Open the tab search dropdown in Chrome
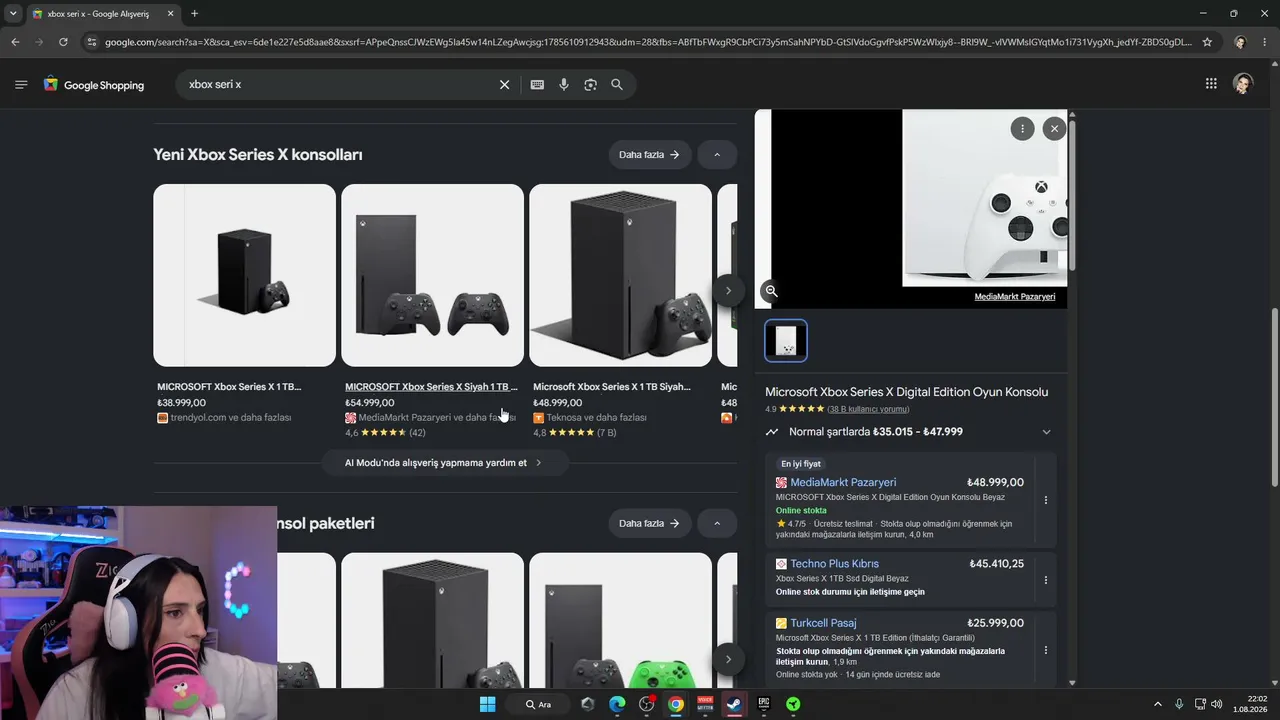1280x720 pixels. click(13, 14)
